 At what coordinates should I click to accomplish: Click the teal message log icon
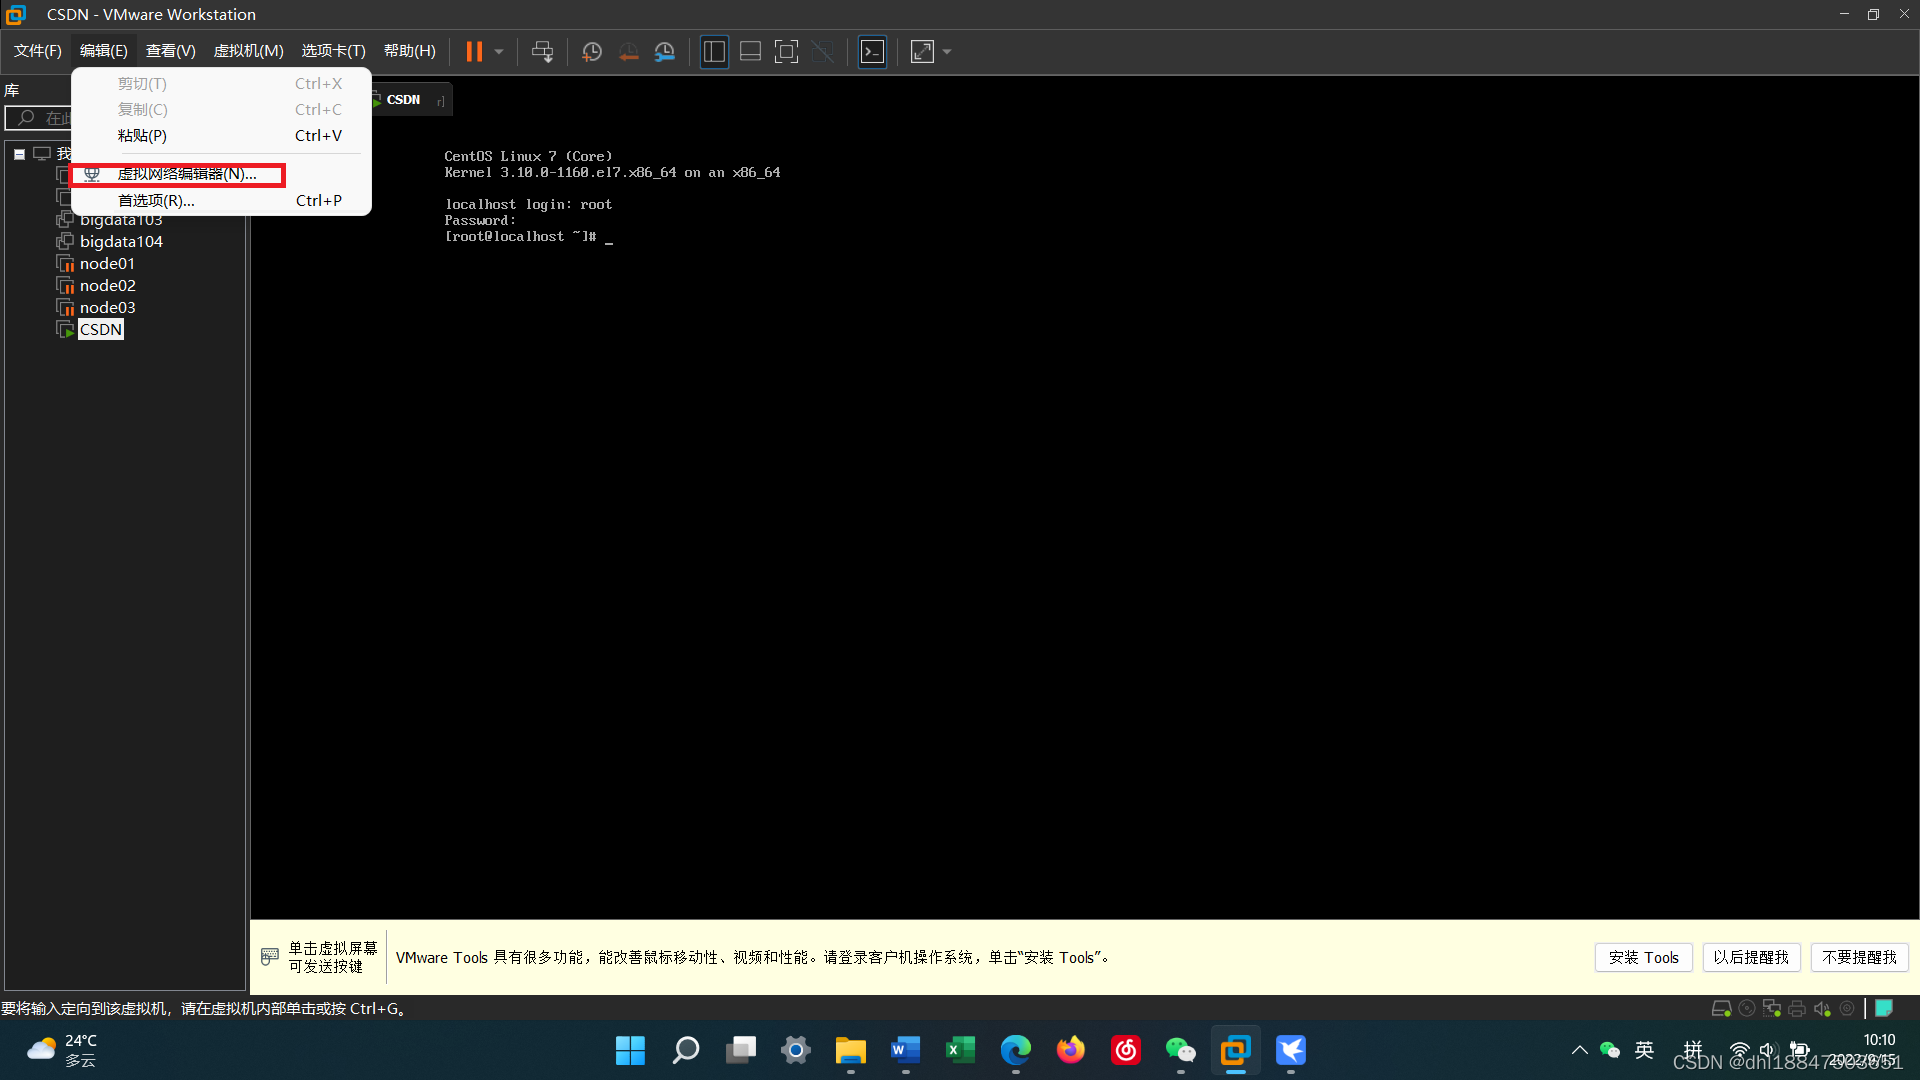click(1884, 1008)
